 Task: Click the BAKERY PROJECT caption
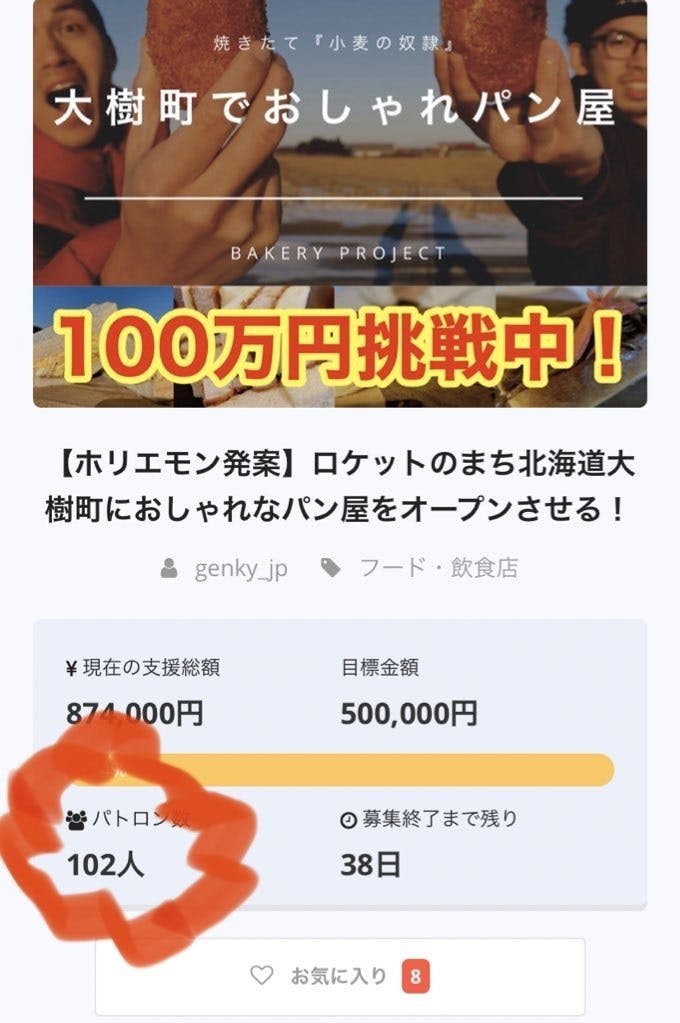click(339, 253)
